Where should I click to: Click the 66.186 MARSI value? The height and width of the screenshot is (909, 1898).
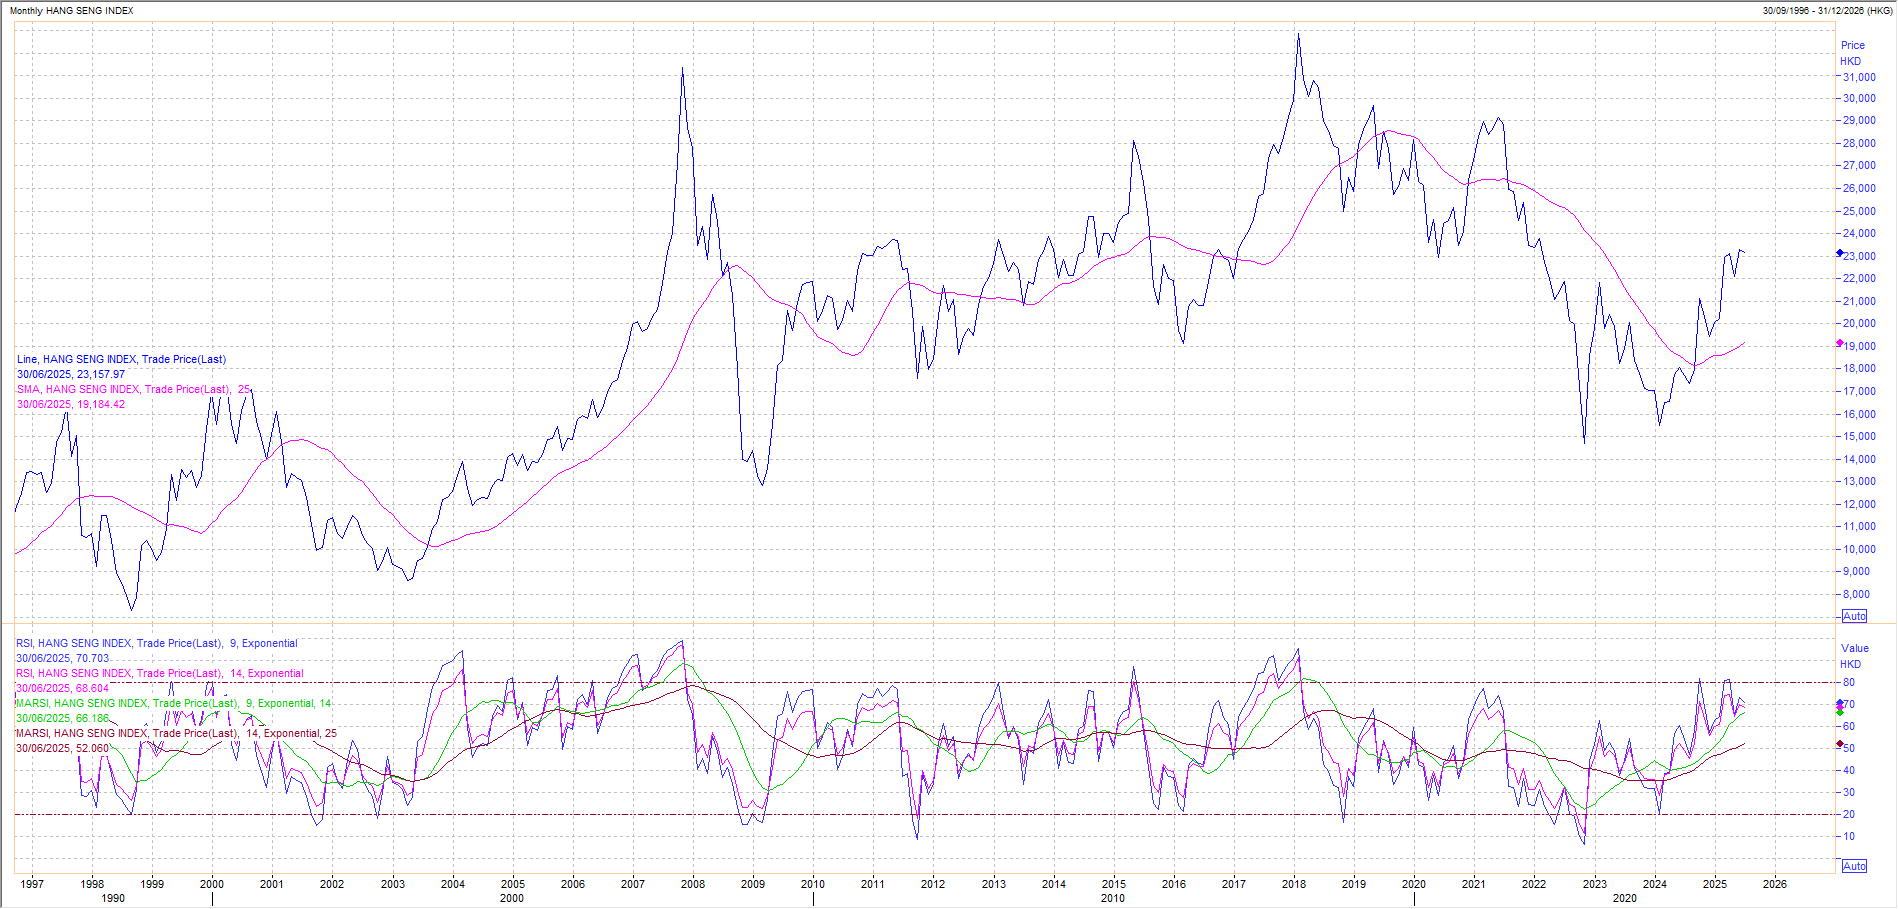(x=93, y=718)
